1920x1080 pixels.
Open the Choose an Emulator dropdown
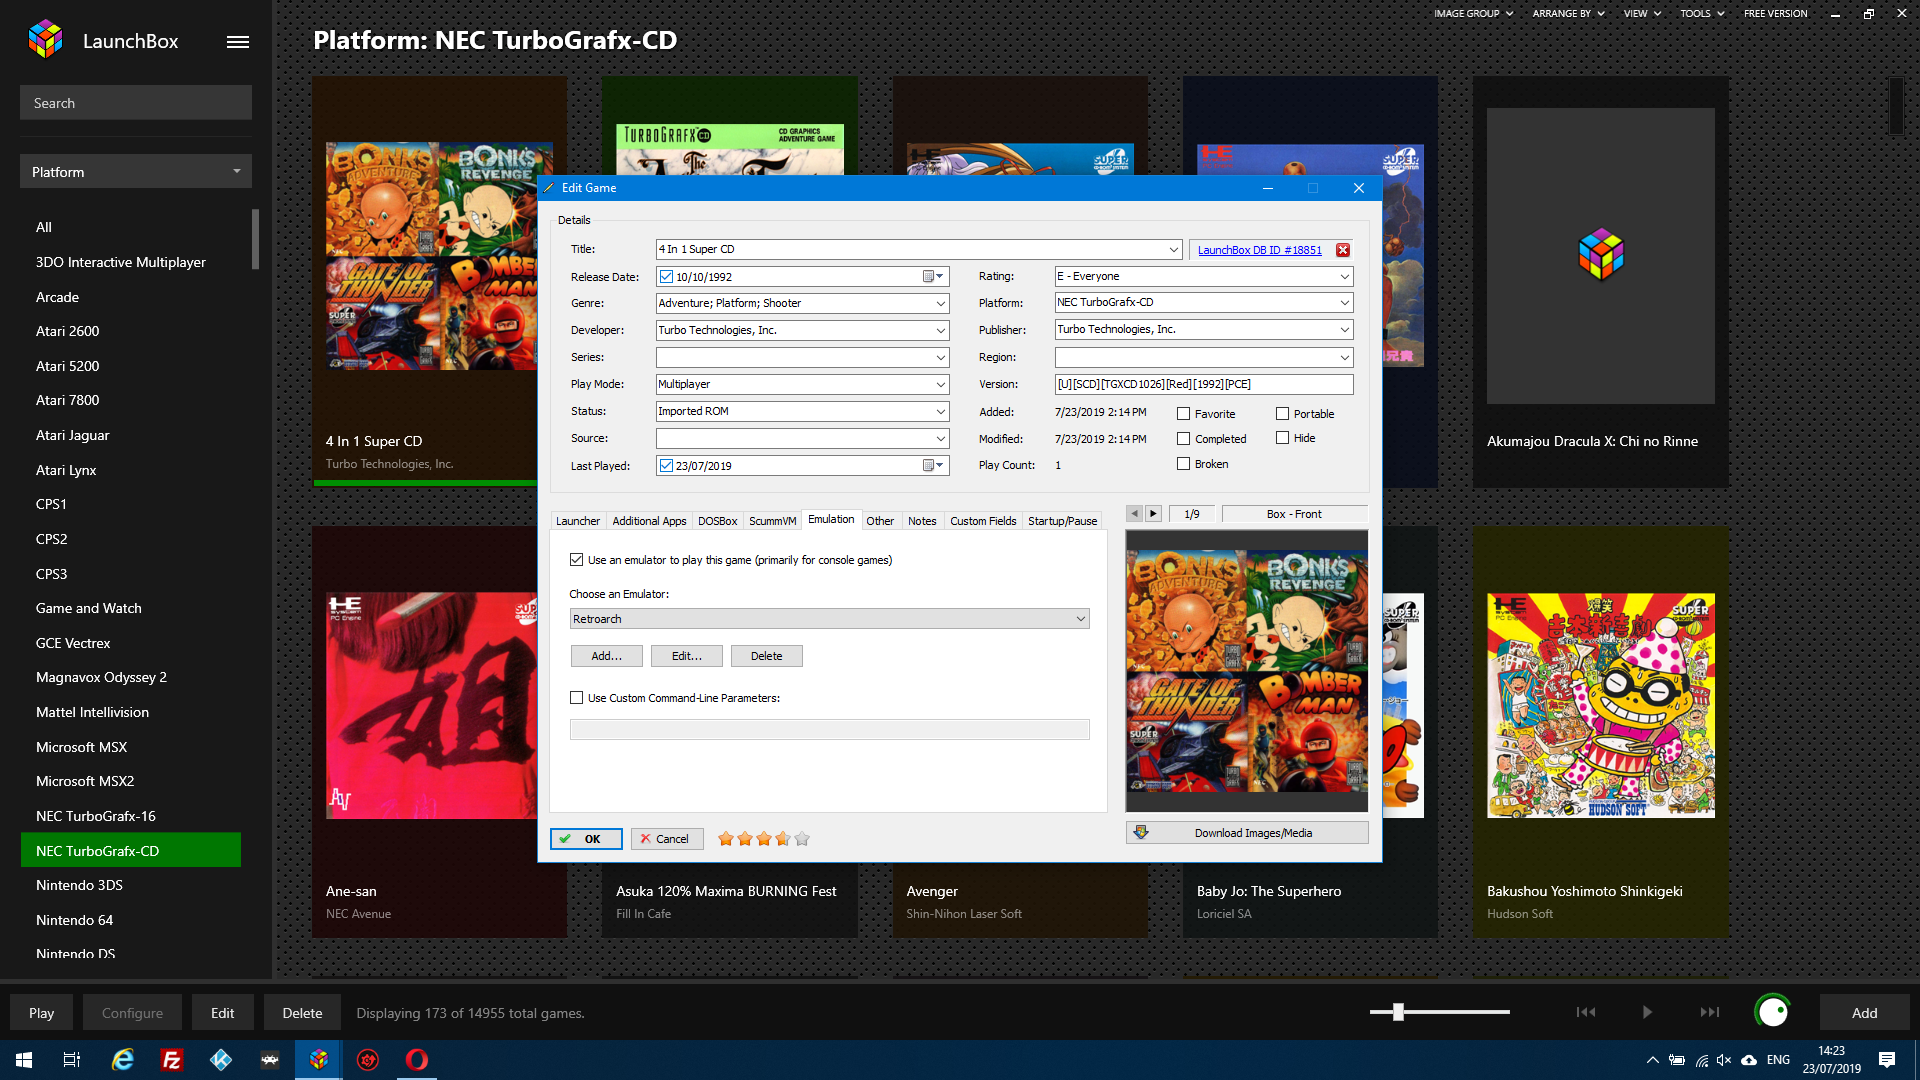(x=829, y=619)
